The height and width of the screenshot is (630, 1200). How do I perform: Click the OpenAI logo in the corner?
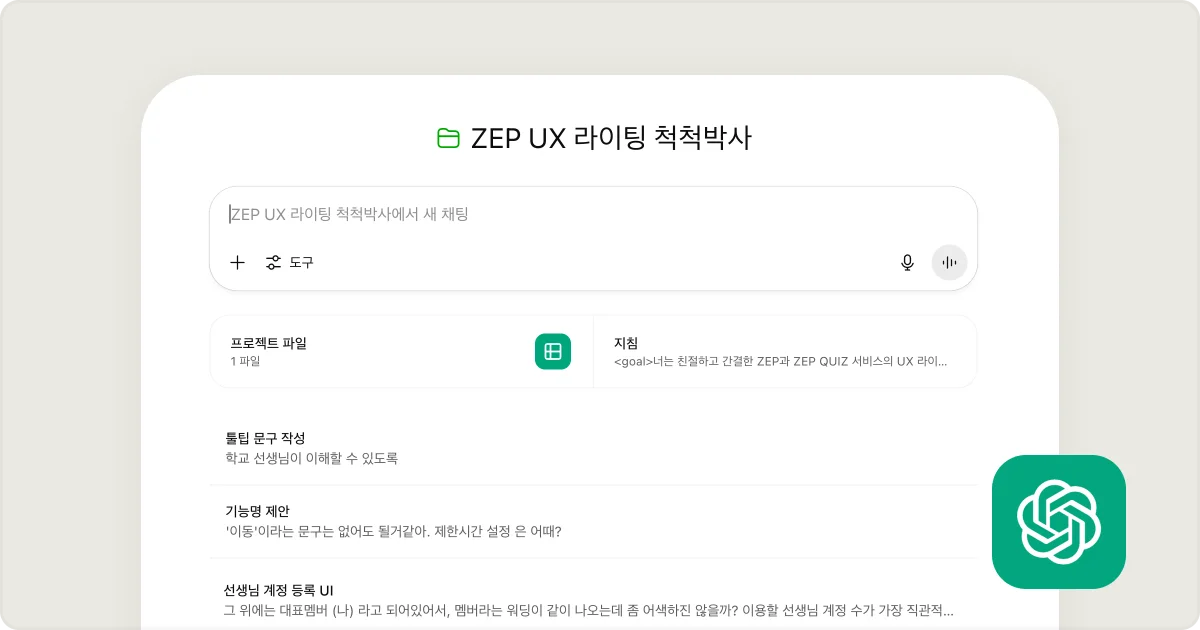click(1060, 522)
